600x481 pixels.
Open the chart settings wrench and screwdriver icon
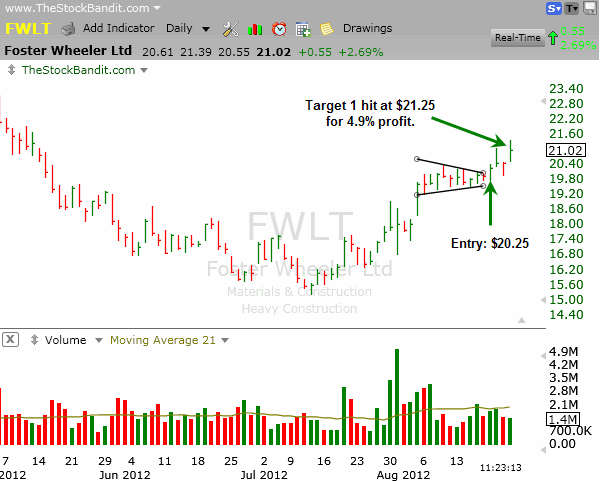pyautogui.click(x=230, y=29)
